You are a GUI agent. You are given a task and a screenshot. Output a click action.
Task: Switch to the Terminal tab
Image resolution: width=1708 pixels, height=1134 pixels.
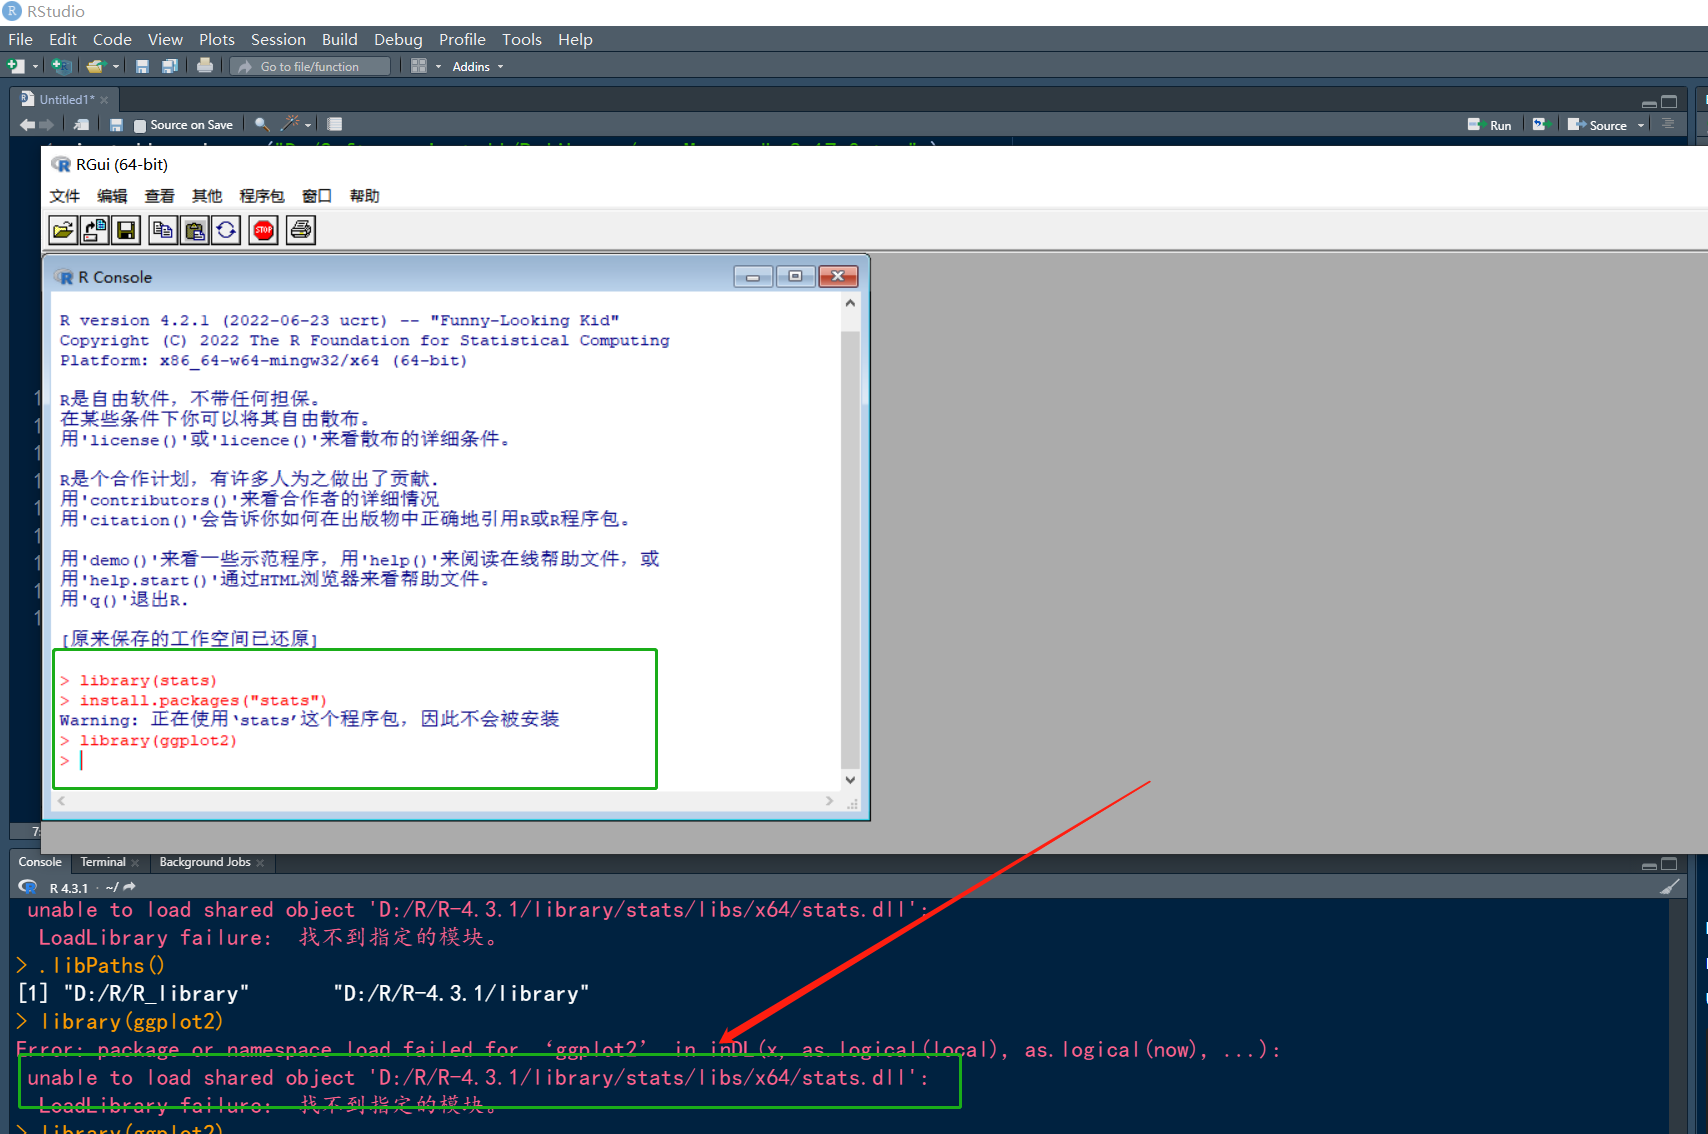[103, 862]
